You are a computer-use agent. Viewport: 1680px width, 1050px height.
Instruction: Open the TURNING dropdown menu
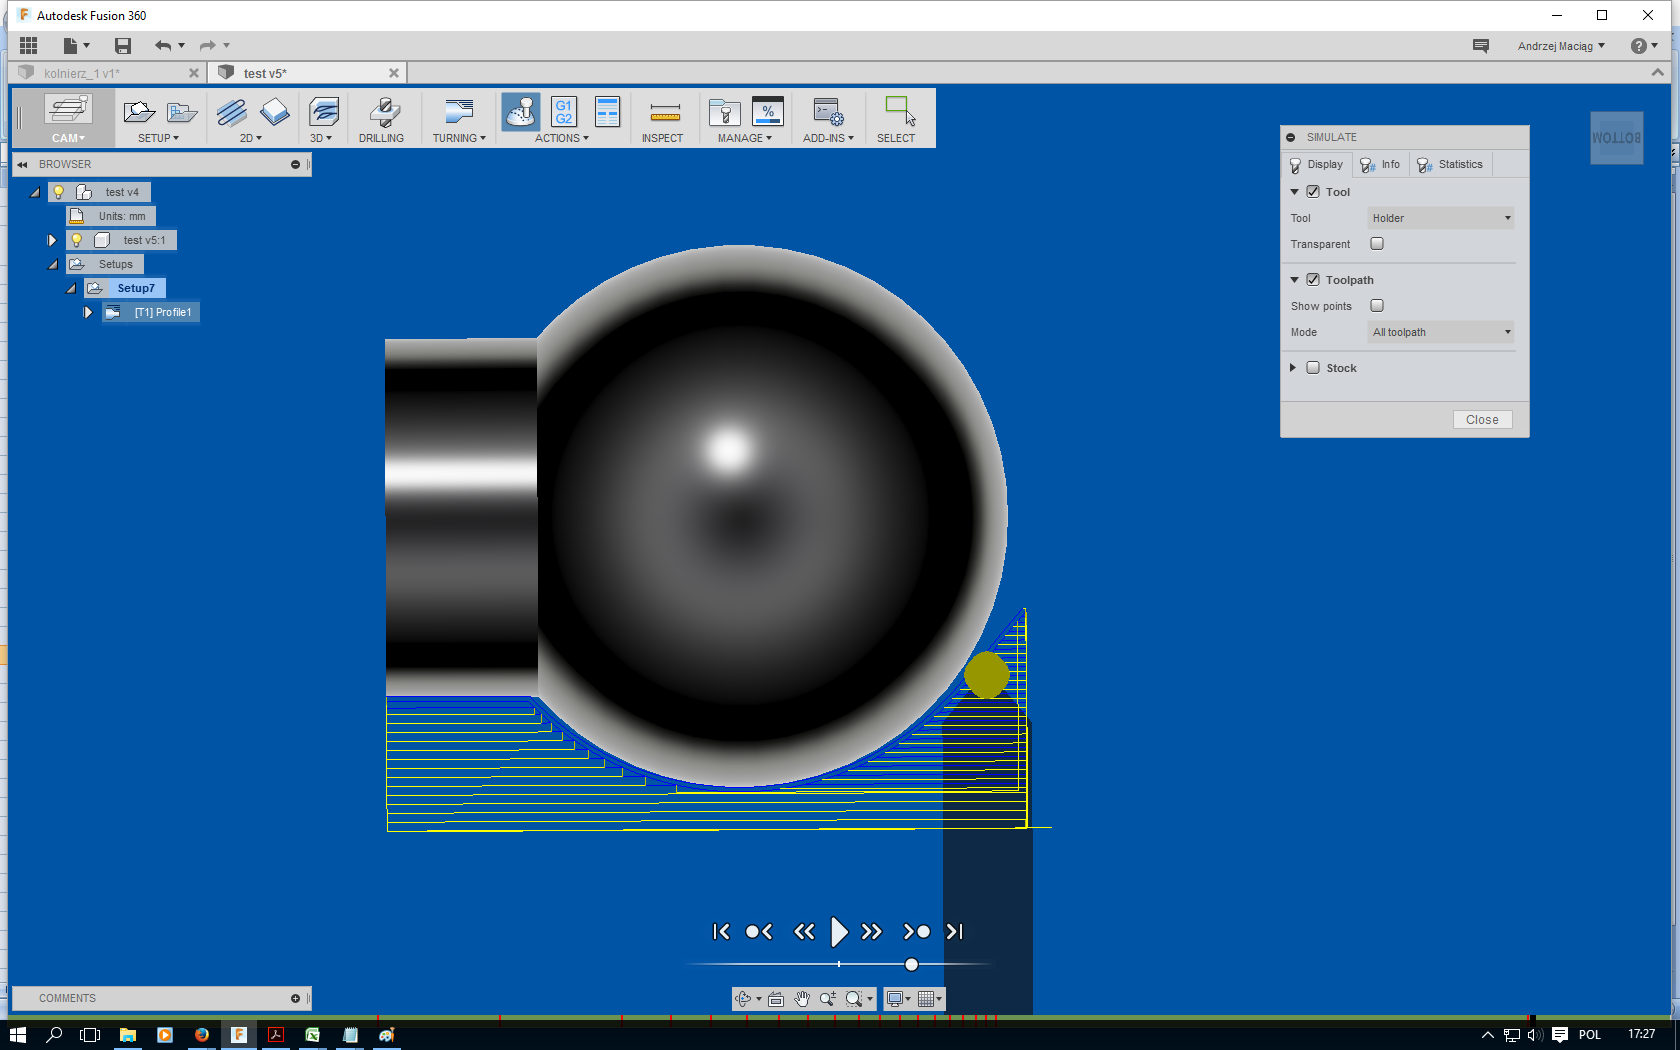pos(459,138)
